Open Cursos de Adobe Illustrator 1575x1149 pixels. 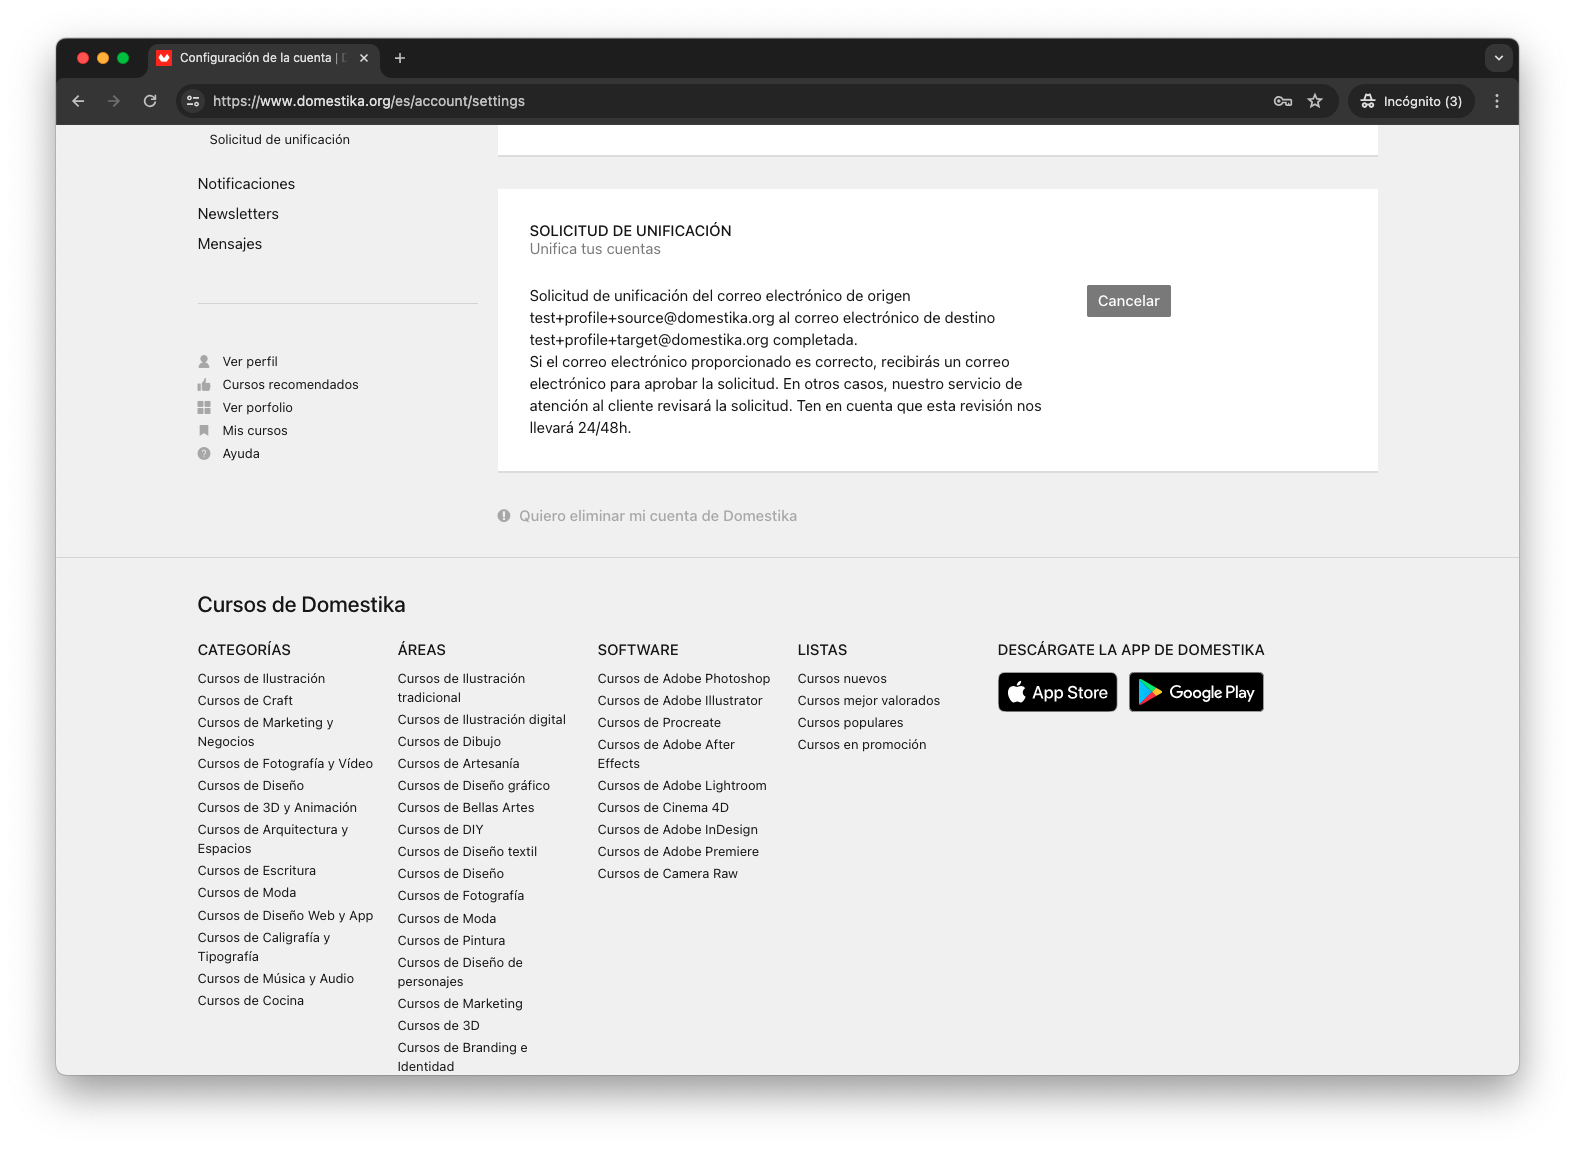[x=680, y=701]
